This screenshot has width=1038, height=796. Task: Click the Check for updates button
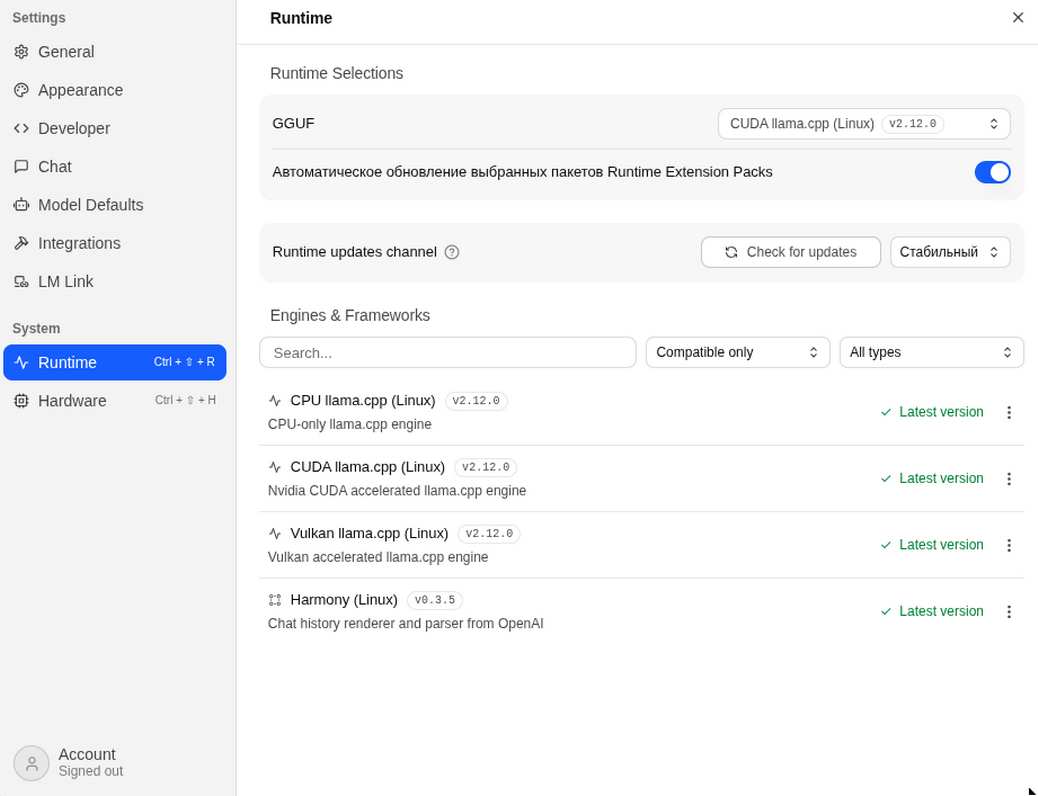click(790, 252)
